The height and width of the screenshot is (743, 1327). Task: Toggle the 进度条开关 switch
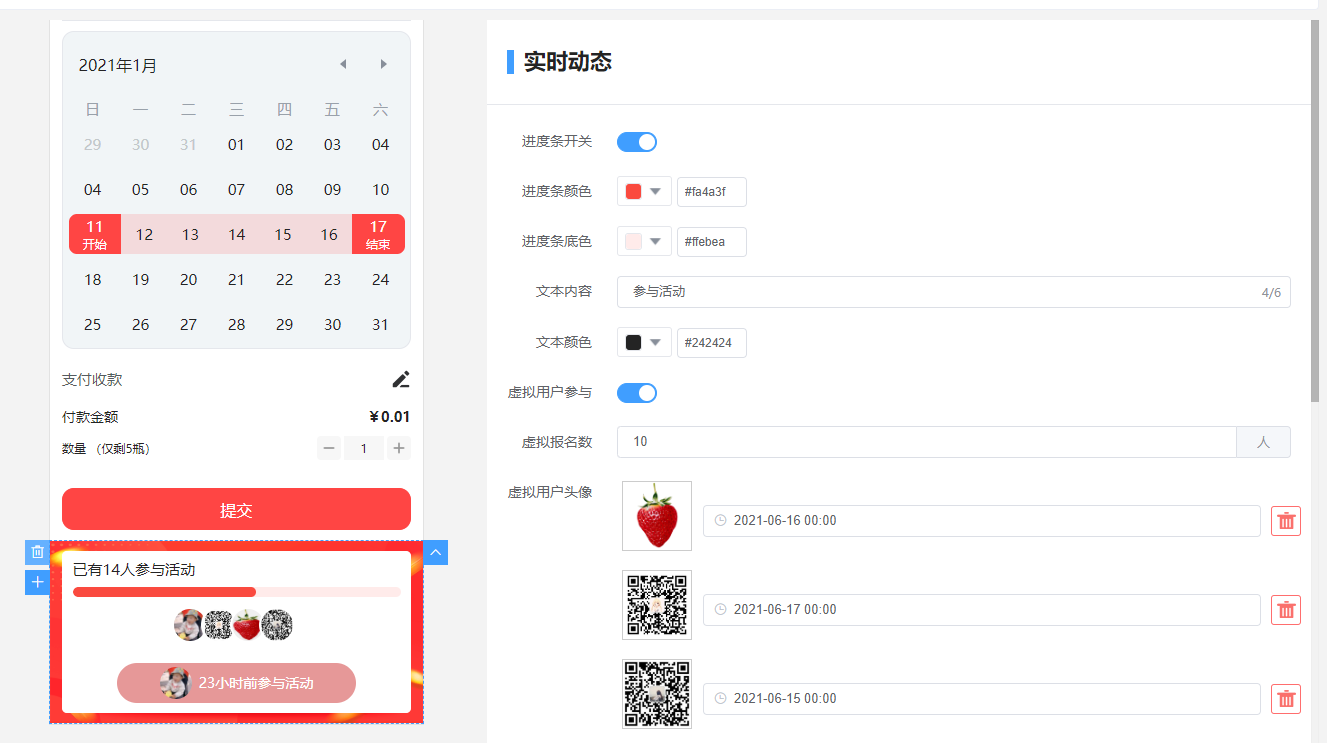click(637, 142)
